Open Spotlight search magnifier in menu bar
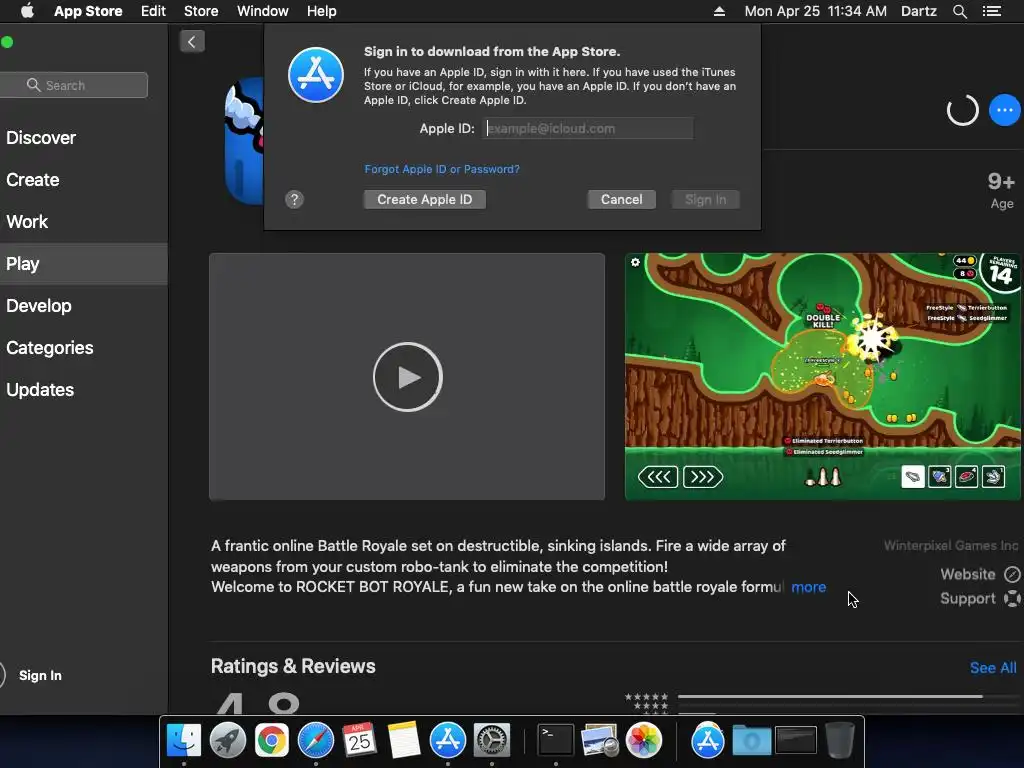This screenshot has width=1024, height=768. (960, 11)
